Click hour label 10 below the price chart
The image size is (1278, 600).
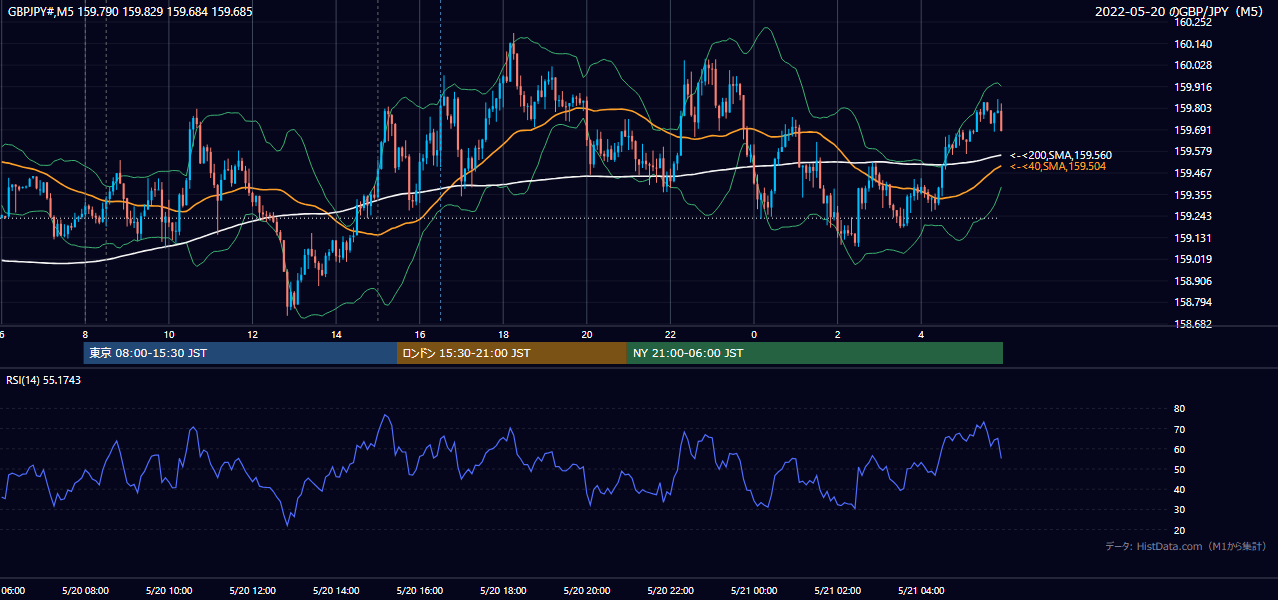169,334
